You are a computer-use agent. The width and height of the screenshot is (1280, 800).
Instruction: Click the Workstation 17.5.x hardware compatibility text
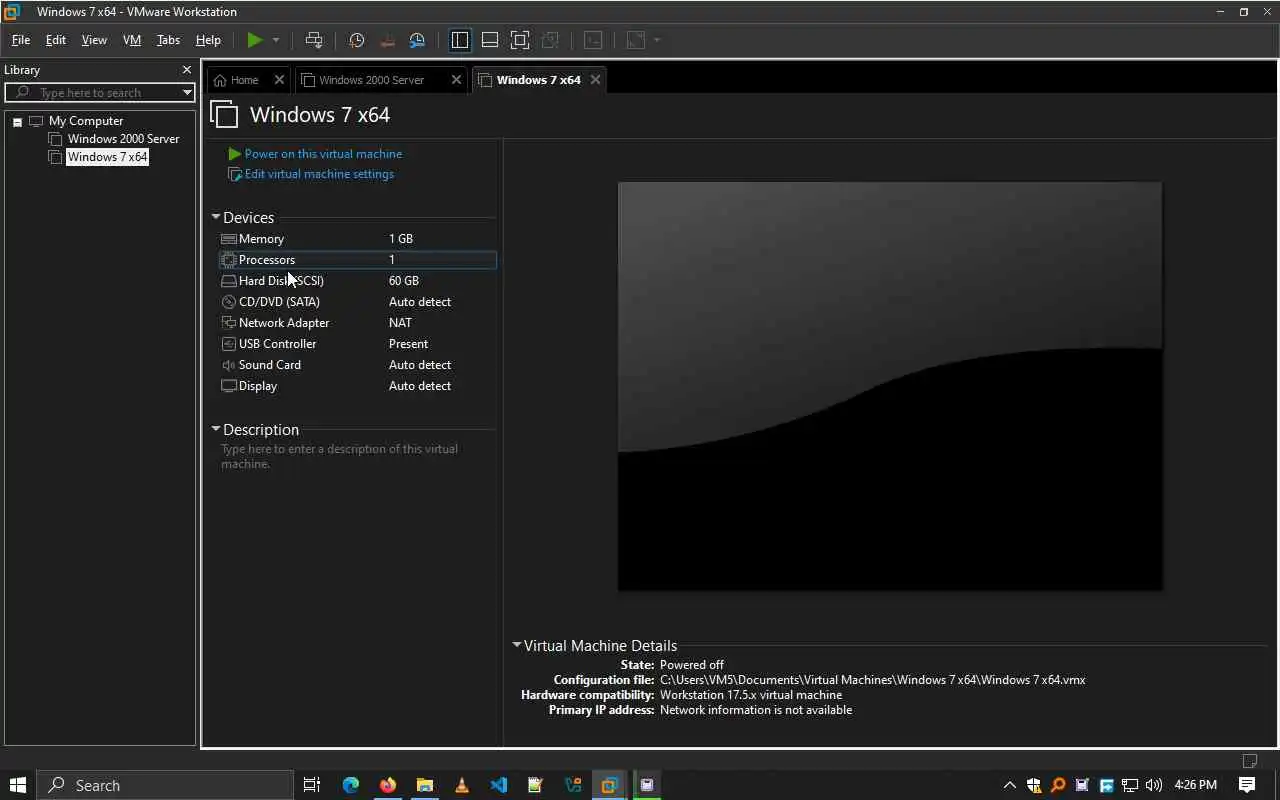pos(751,695)
